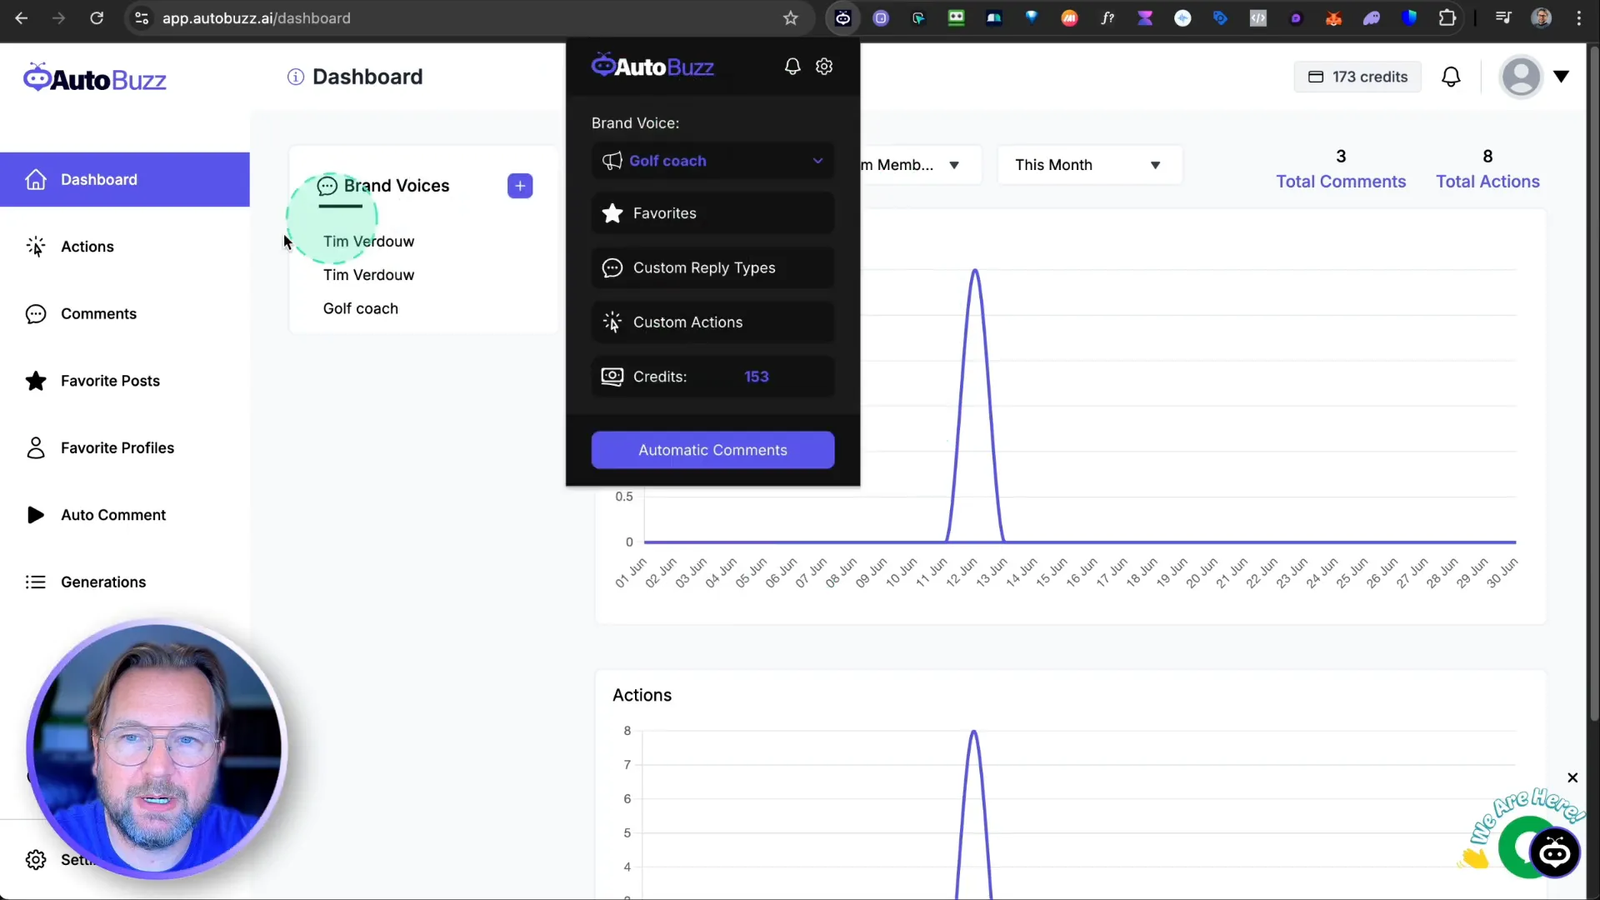Screen dimensions: 1600x900
Task: Open the site info icon in address bar
Action: (x=142, y=18)
